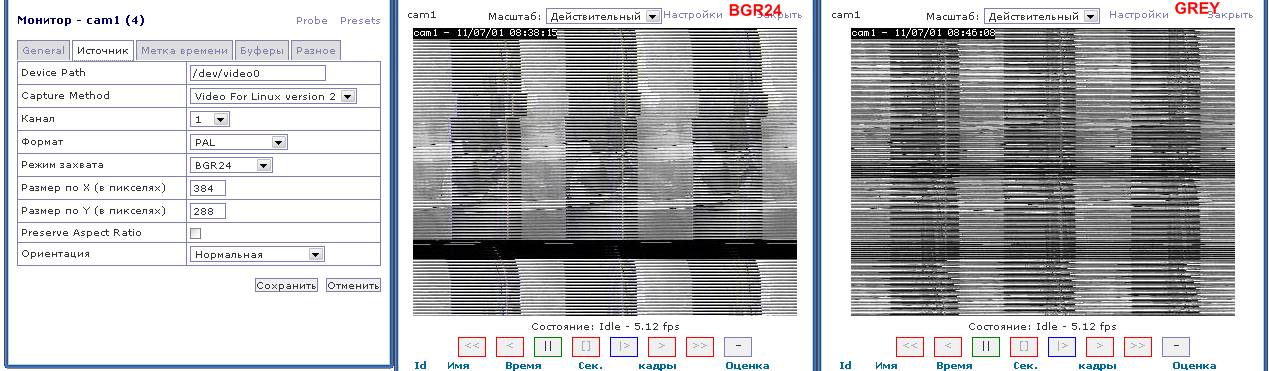Open Метка времени tab
Screen dimensions: 1269x371
click(x=184, y=51)
